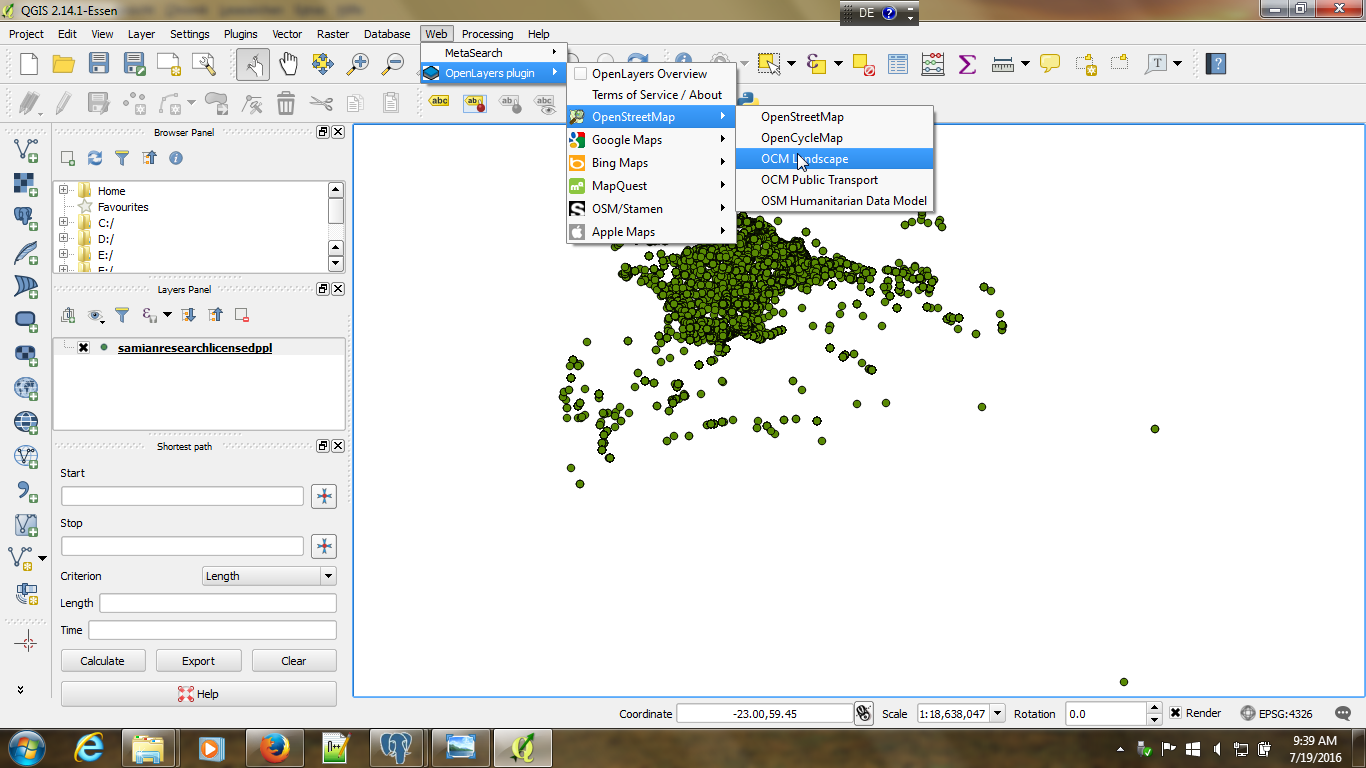This screenshot has width=1366, height=768.
Task: Open the MetaSearch submenu
Action: [x=493, y=53]
